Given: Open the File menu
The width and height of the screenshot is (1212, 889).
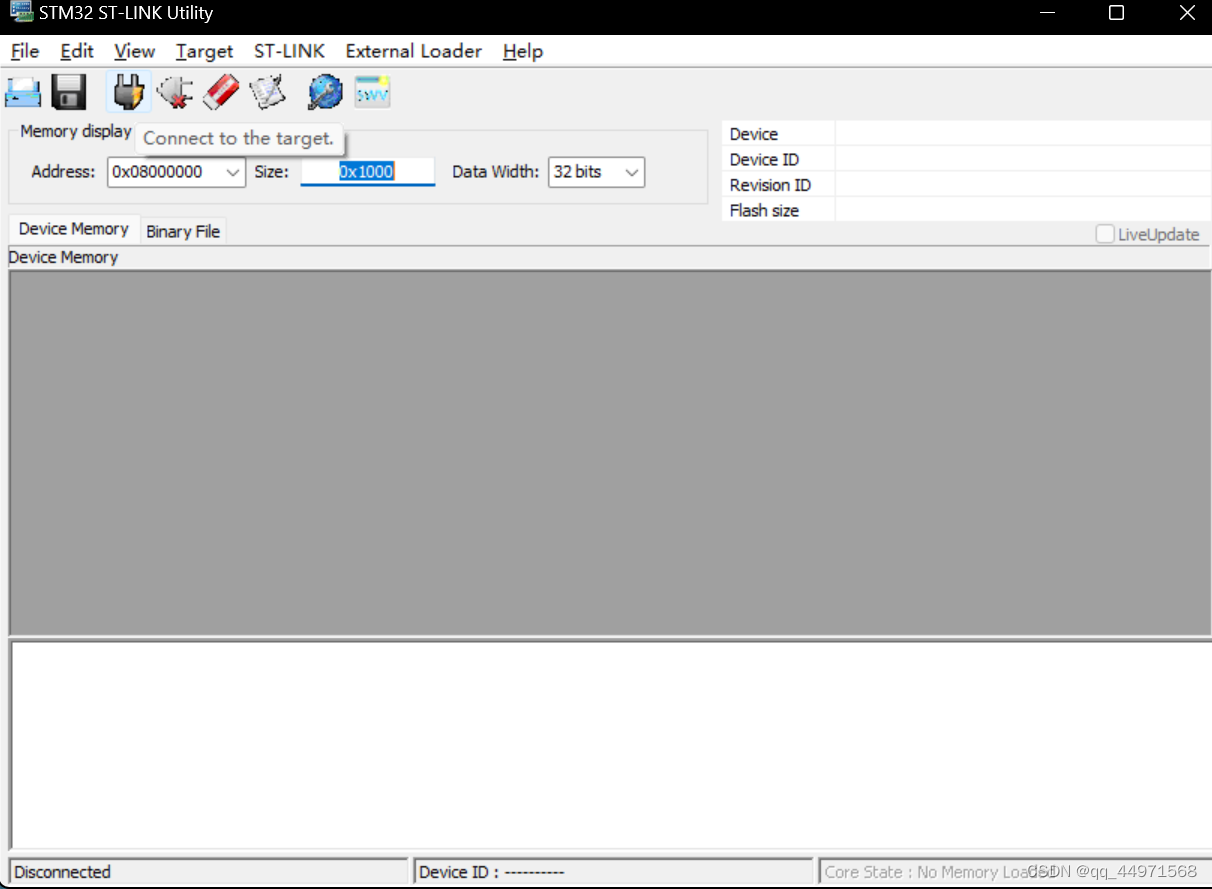Looking at the screenshot, I should [25, 51].
